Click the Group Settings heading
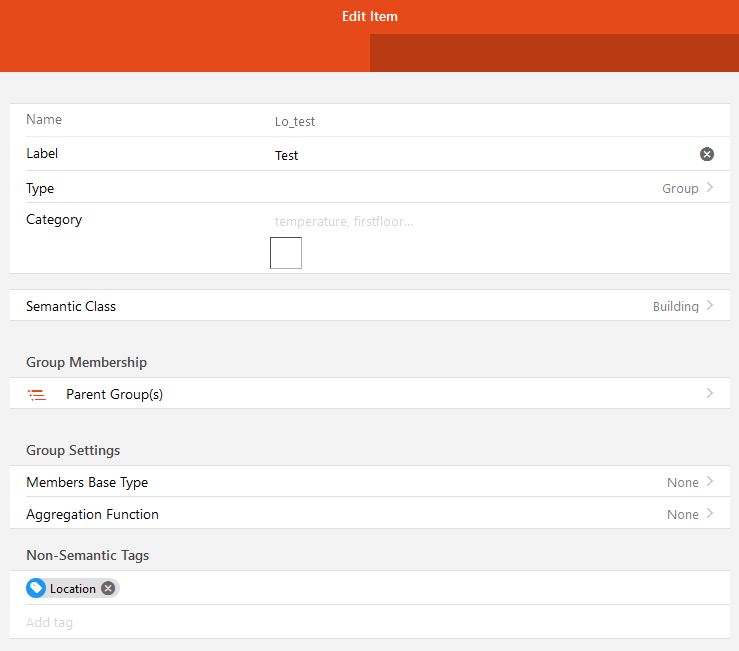 point(73,450)
